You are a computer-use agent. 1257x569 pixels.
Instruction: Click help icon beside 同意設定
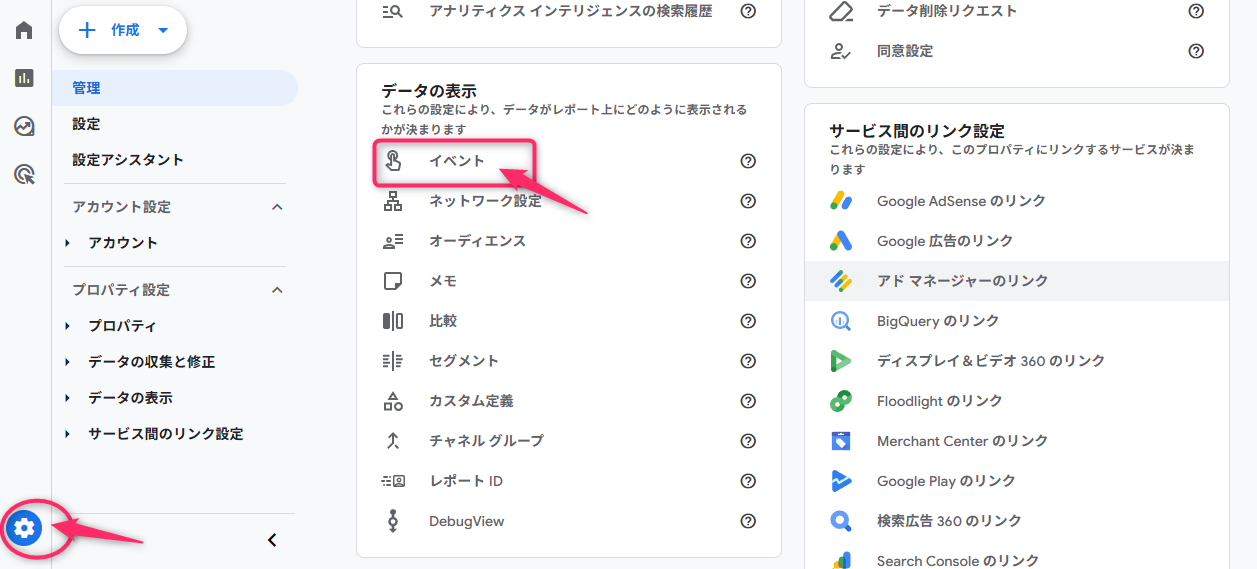pyautogui.click(x=1196, y=51)
